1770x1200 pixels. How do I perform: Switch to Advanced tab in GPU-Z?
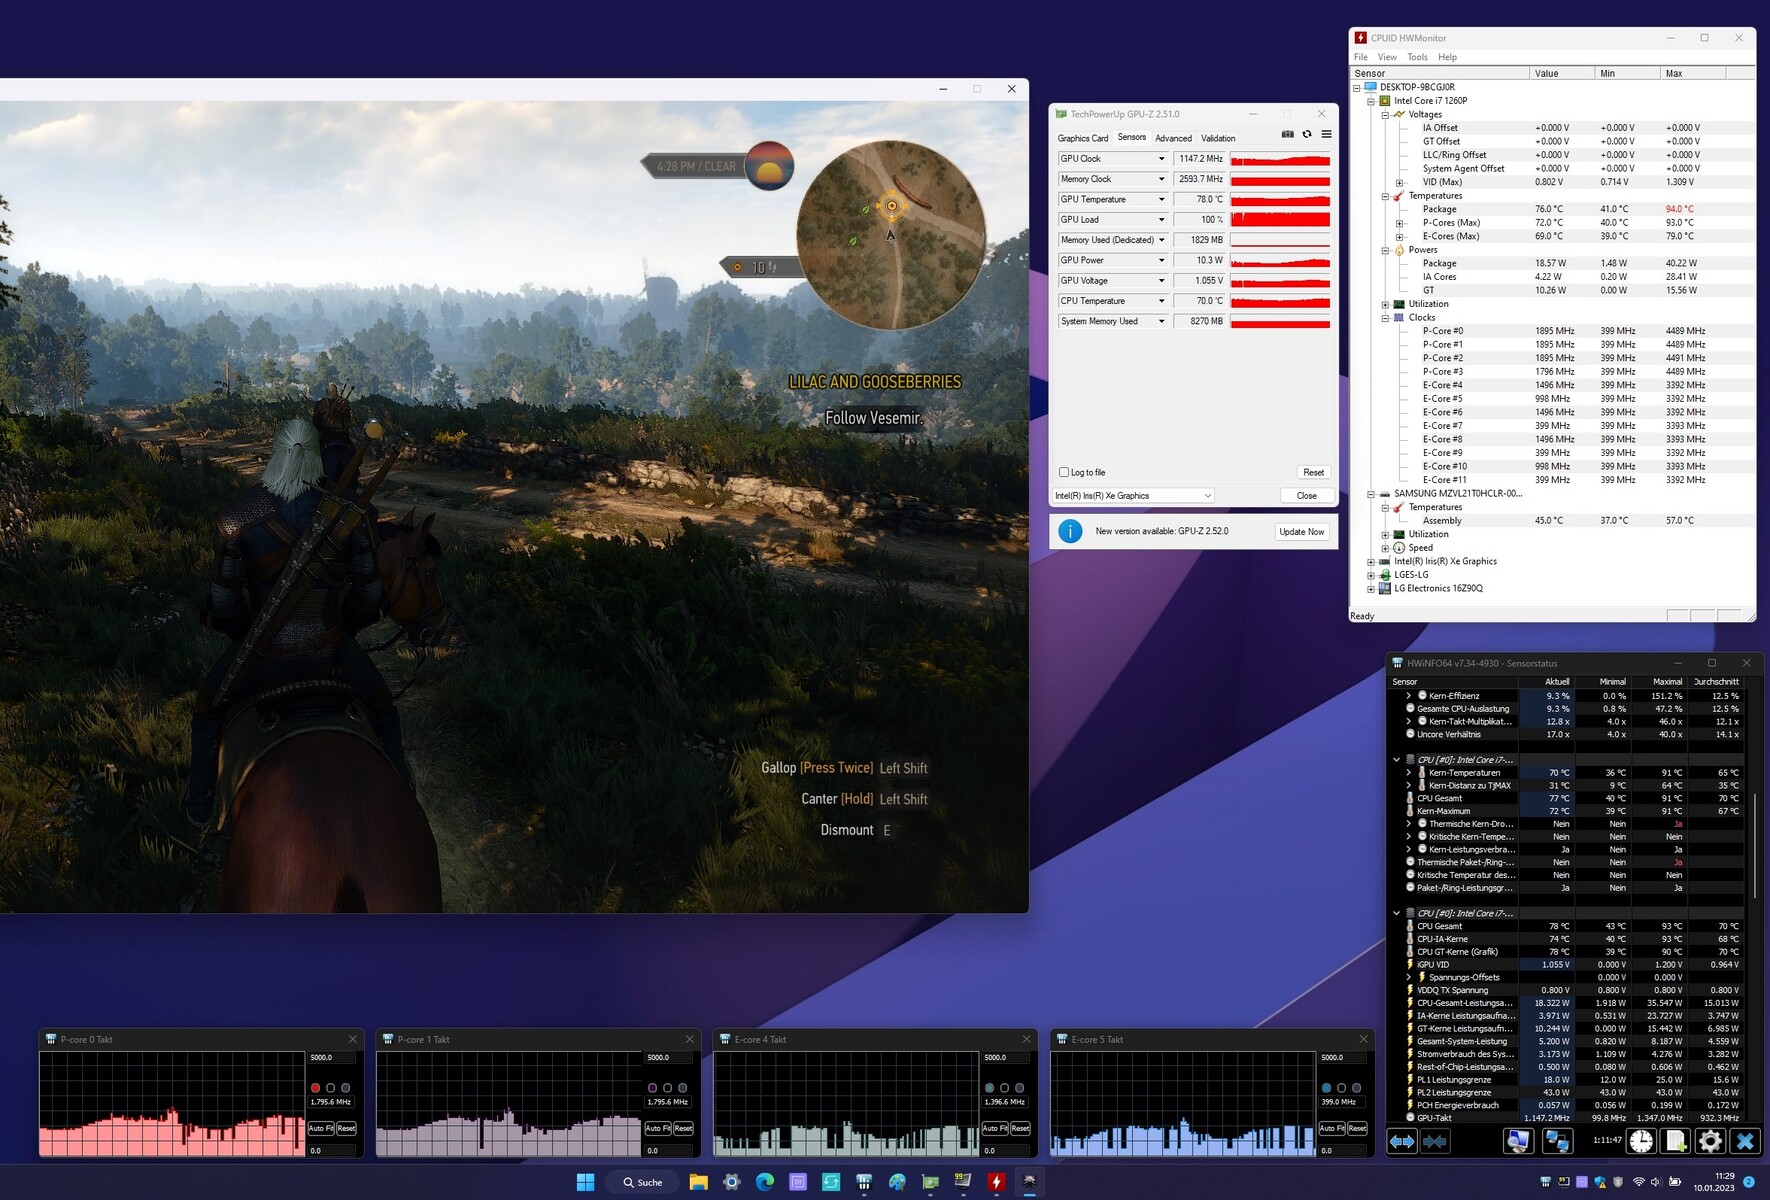(1173, 138)
